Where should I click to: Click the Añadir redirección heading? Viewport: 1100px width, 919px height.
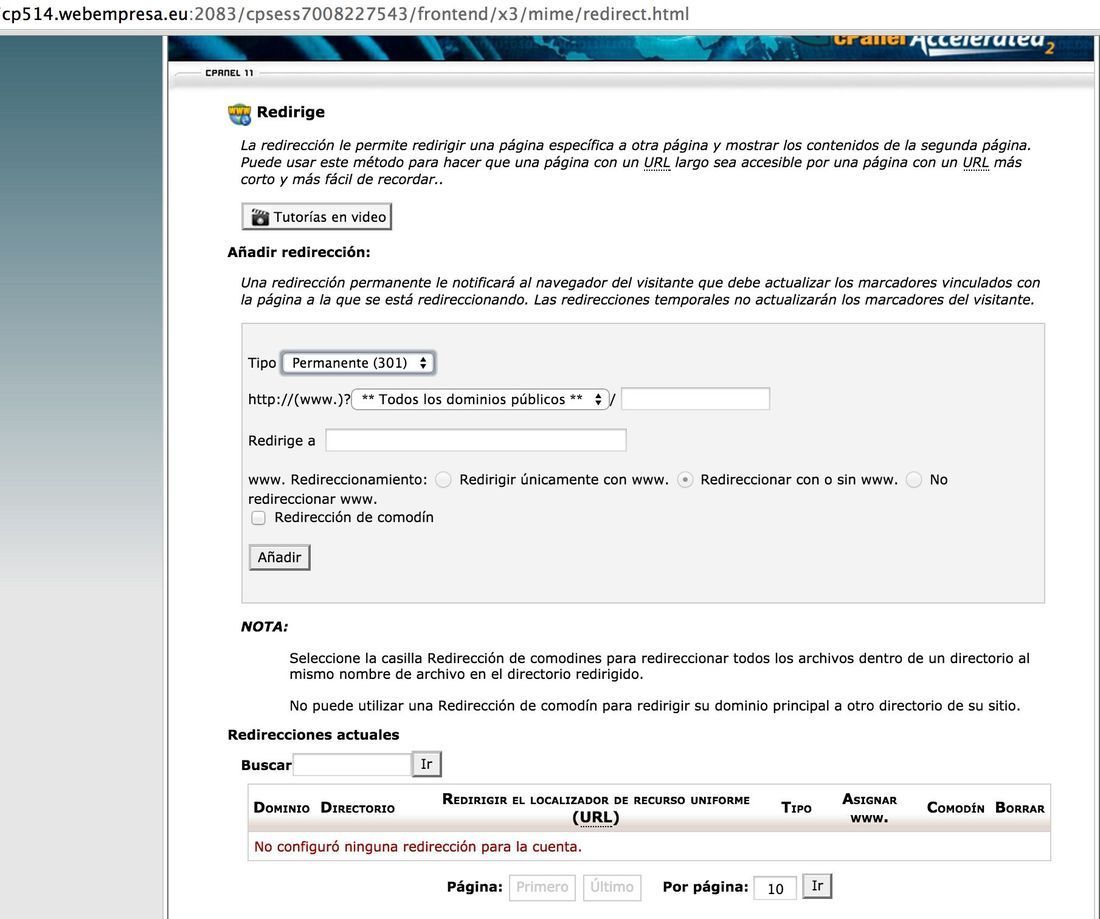(298, 253)
